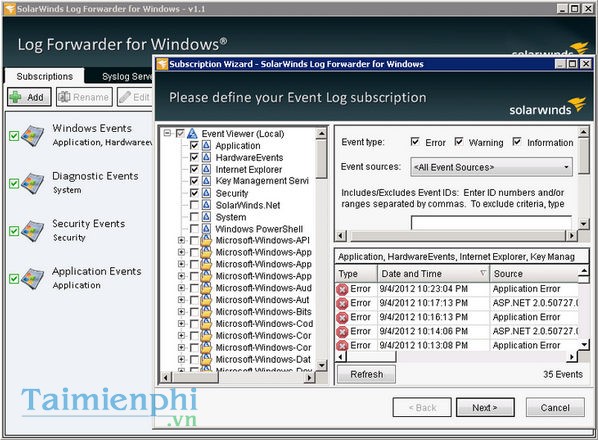This screenshot has width=598, height=440.
Task: Click the error icon for 10:13:08 PM event
Action: coord(342,345)
